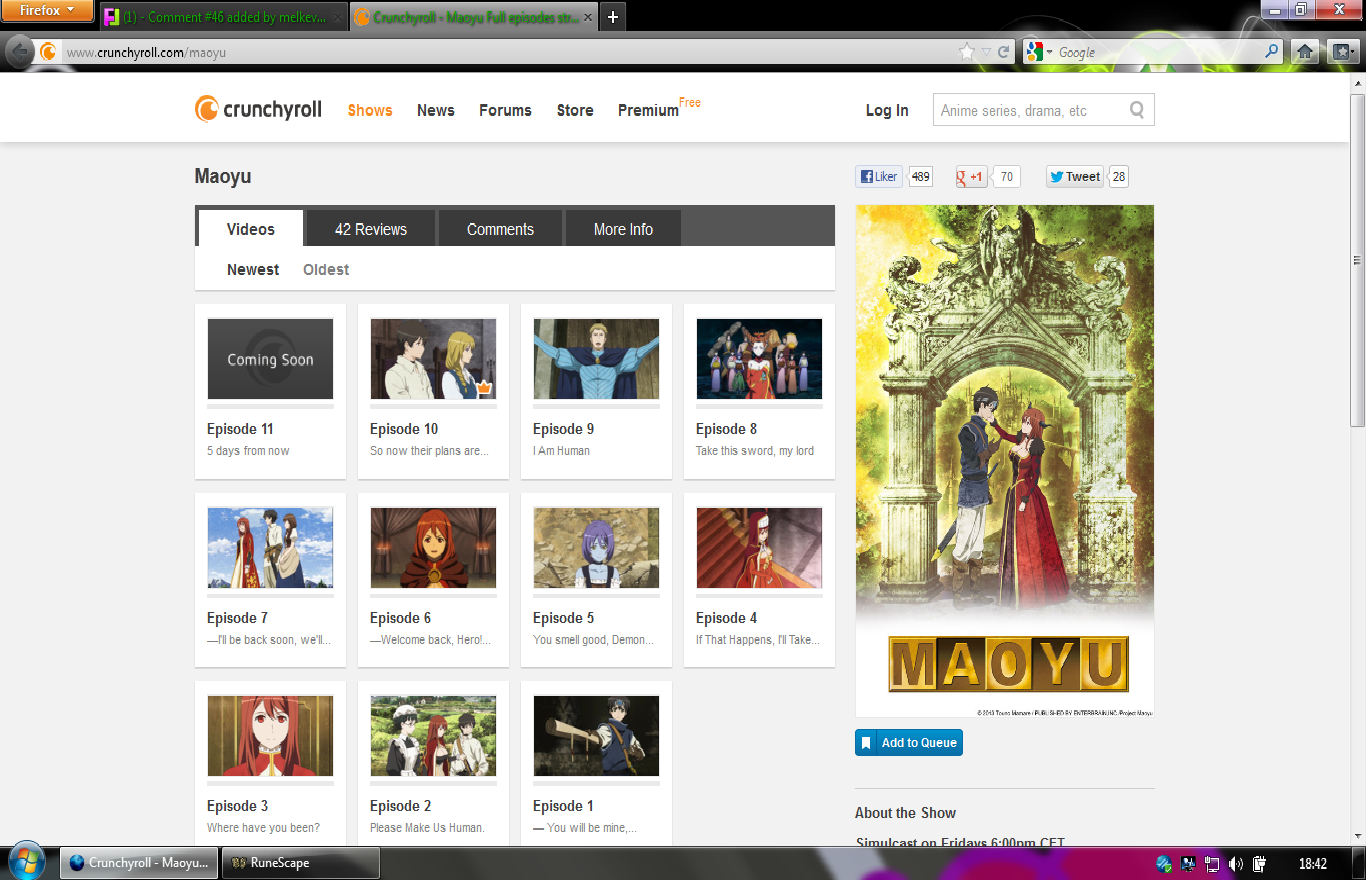
Task: Bookmark this page with the star icon
Action: click(966, 52)
